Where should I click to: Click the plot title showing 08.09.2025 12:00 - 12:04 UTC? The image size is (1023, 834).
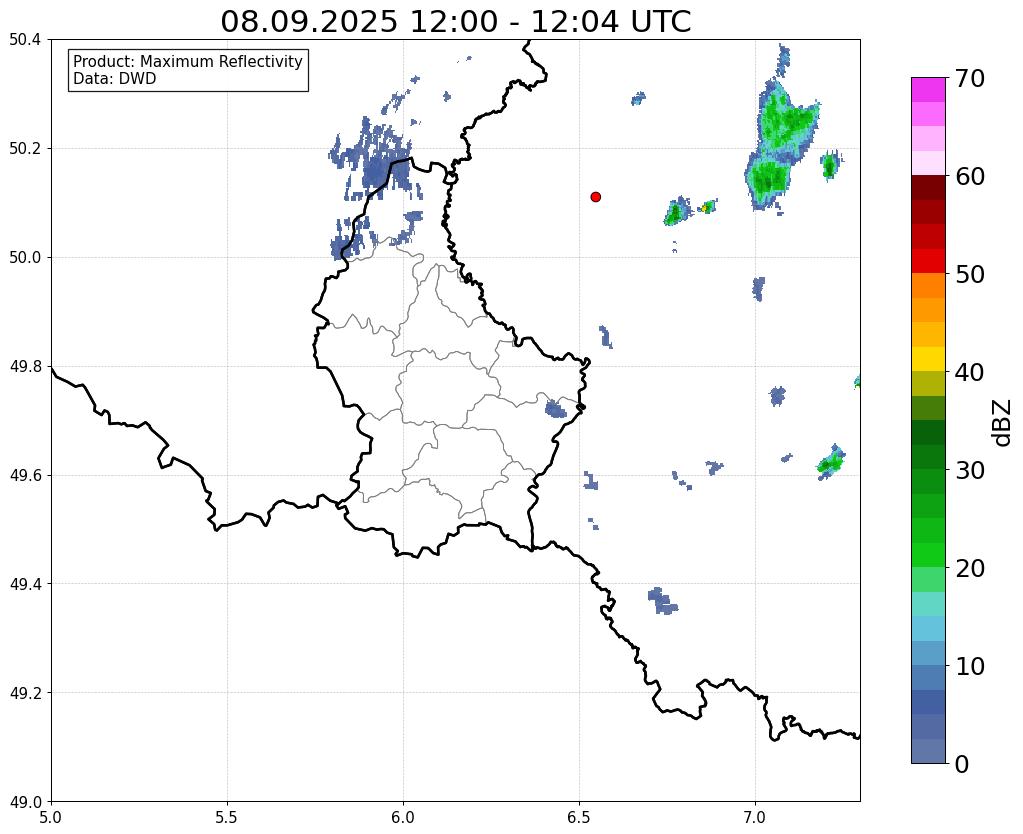click(455, 22)
